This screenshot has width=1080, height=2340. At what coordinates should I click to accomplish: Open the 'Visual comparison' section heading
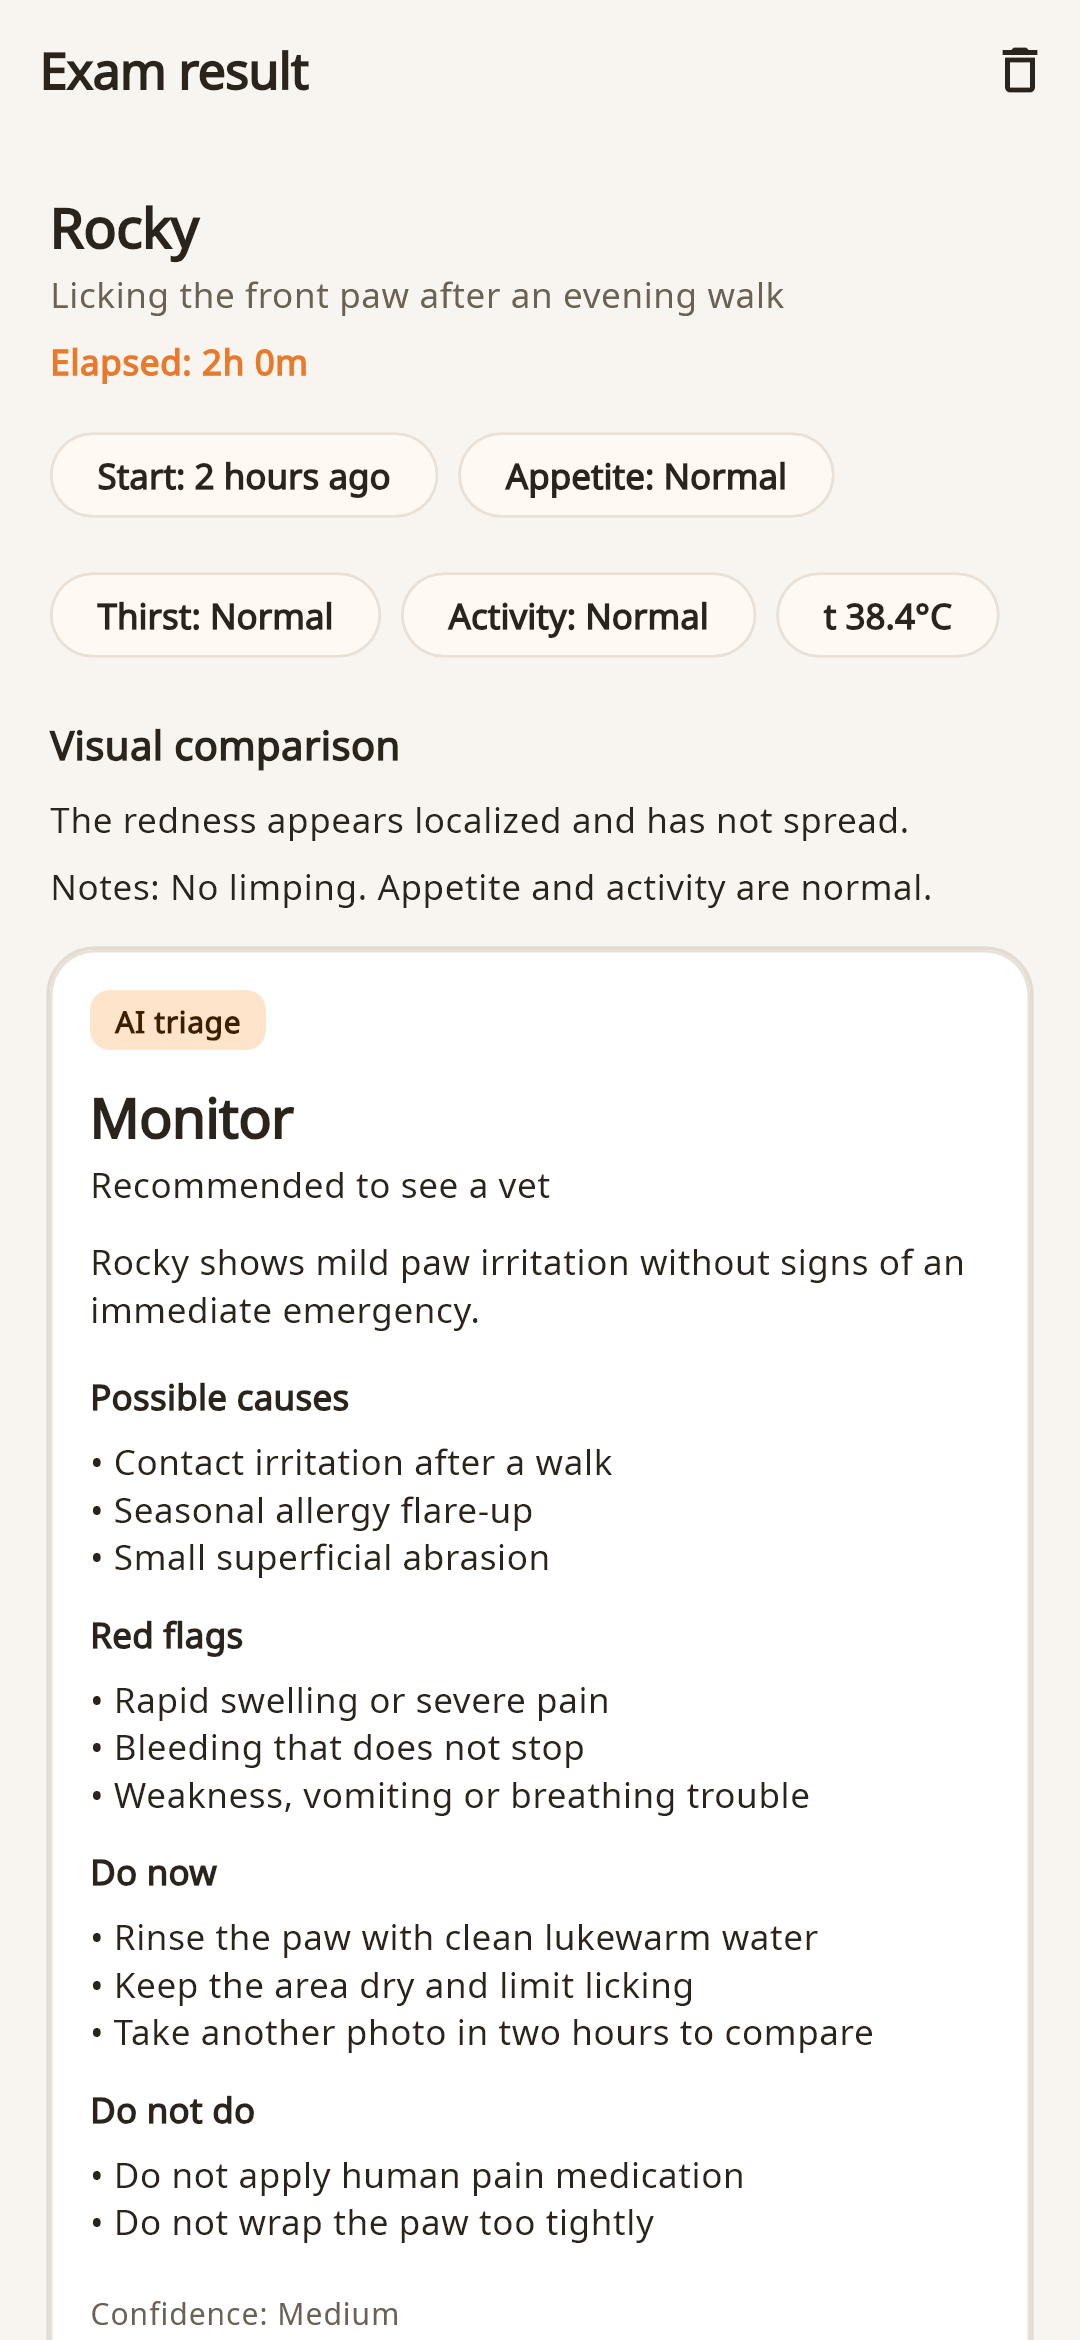click(x=225, y=747)
